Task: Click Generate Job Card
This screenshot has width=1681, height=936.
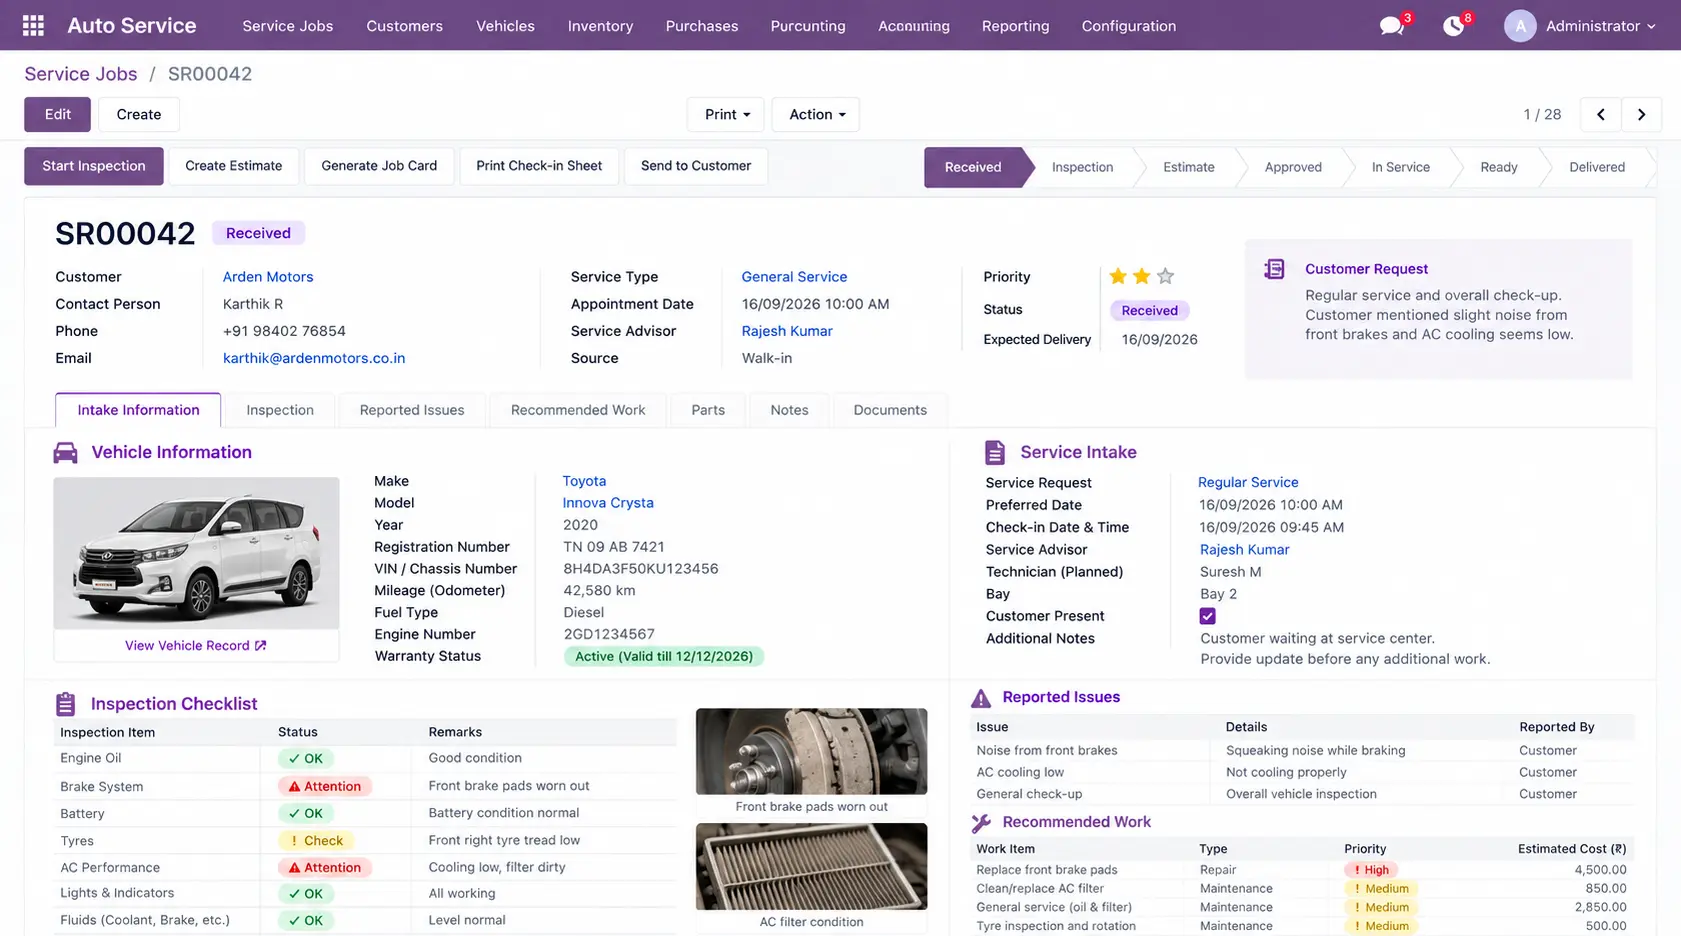Action: [379, 166]
